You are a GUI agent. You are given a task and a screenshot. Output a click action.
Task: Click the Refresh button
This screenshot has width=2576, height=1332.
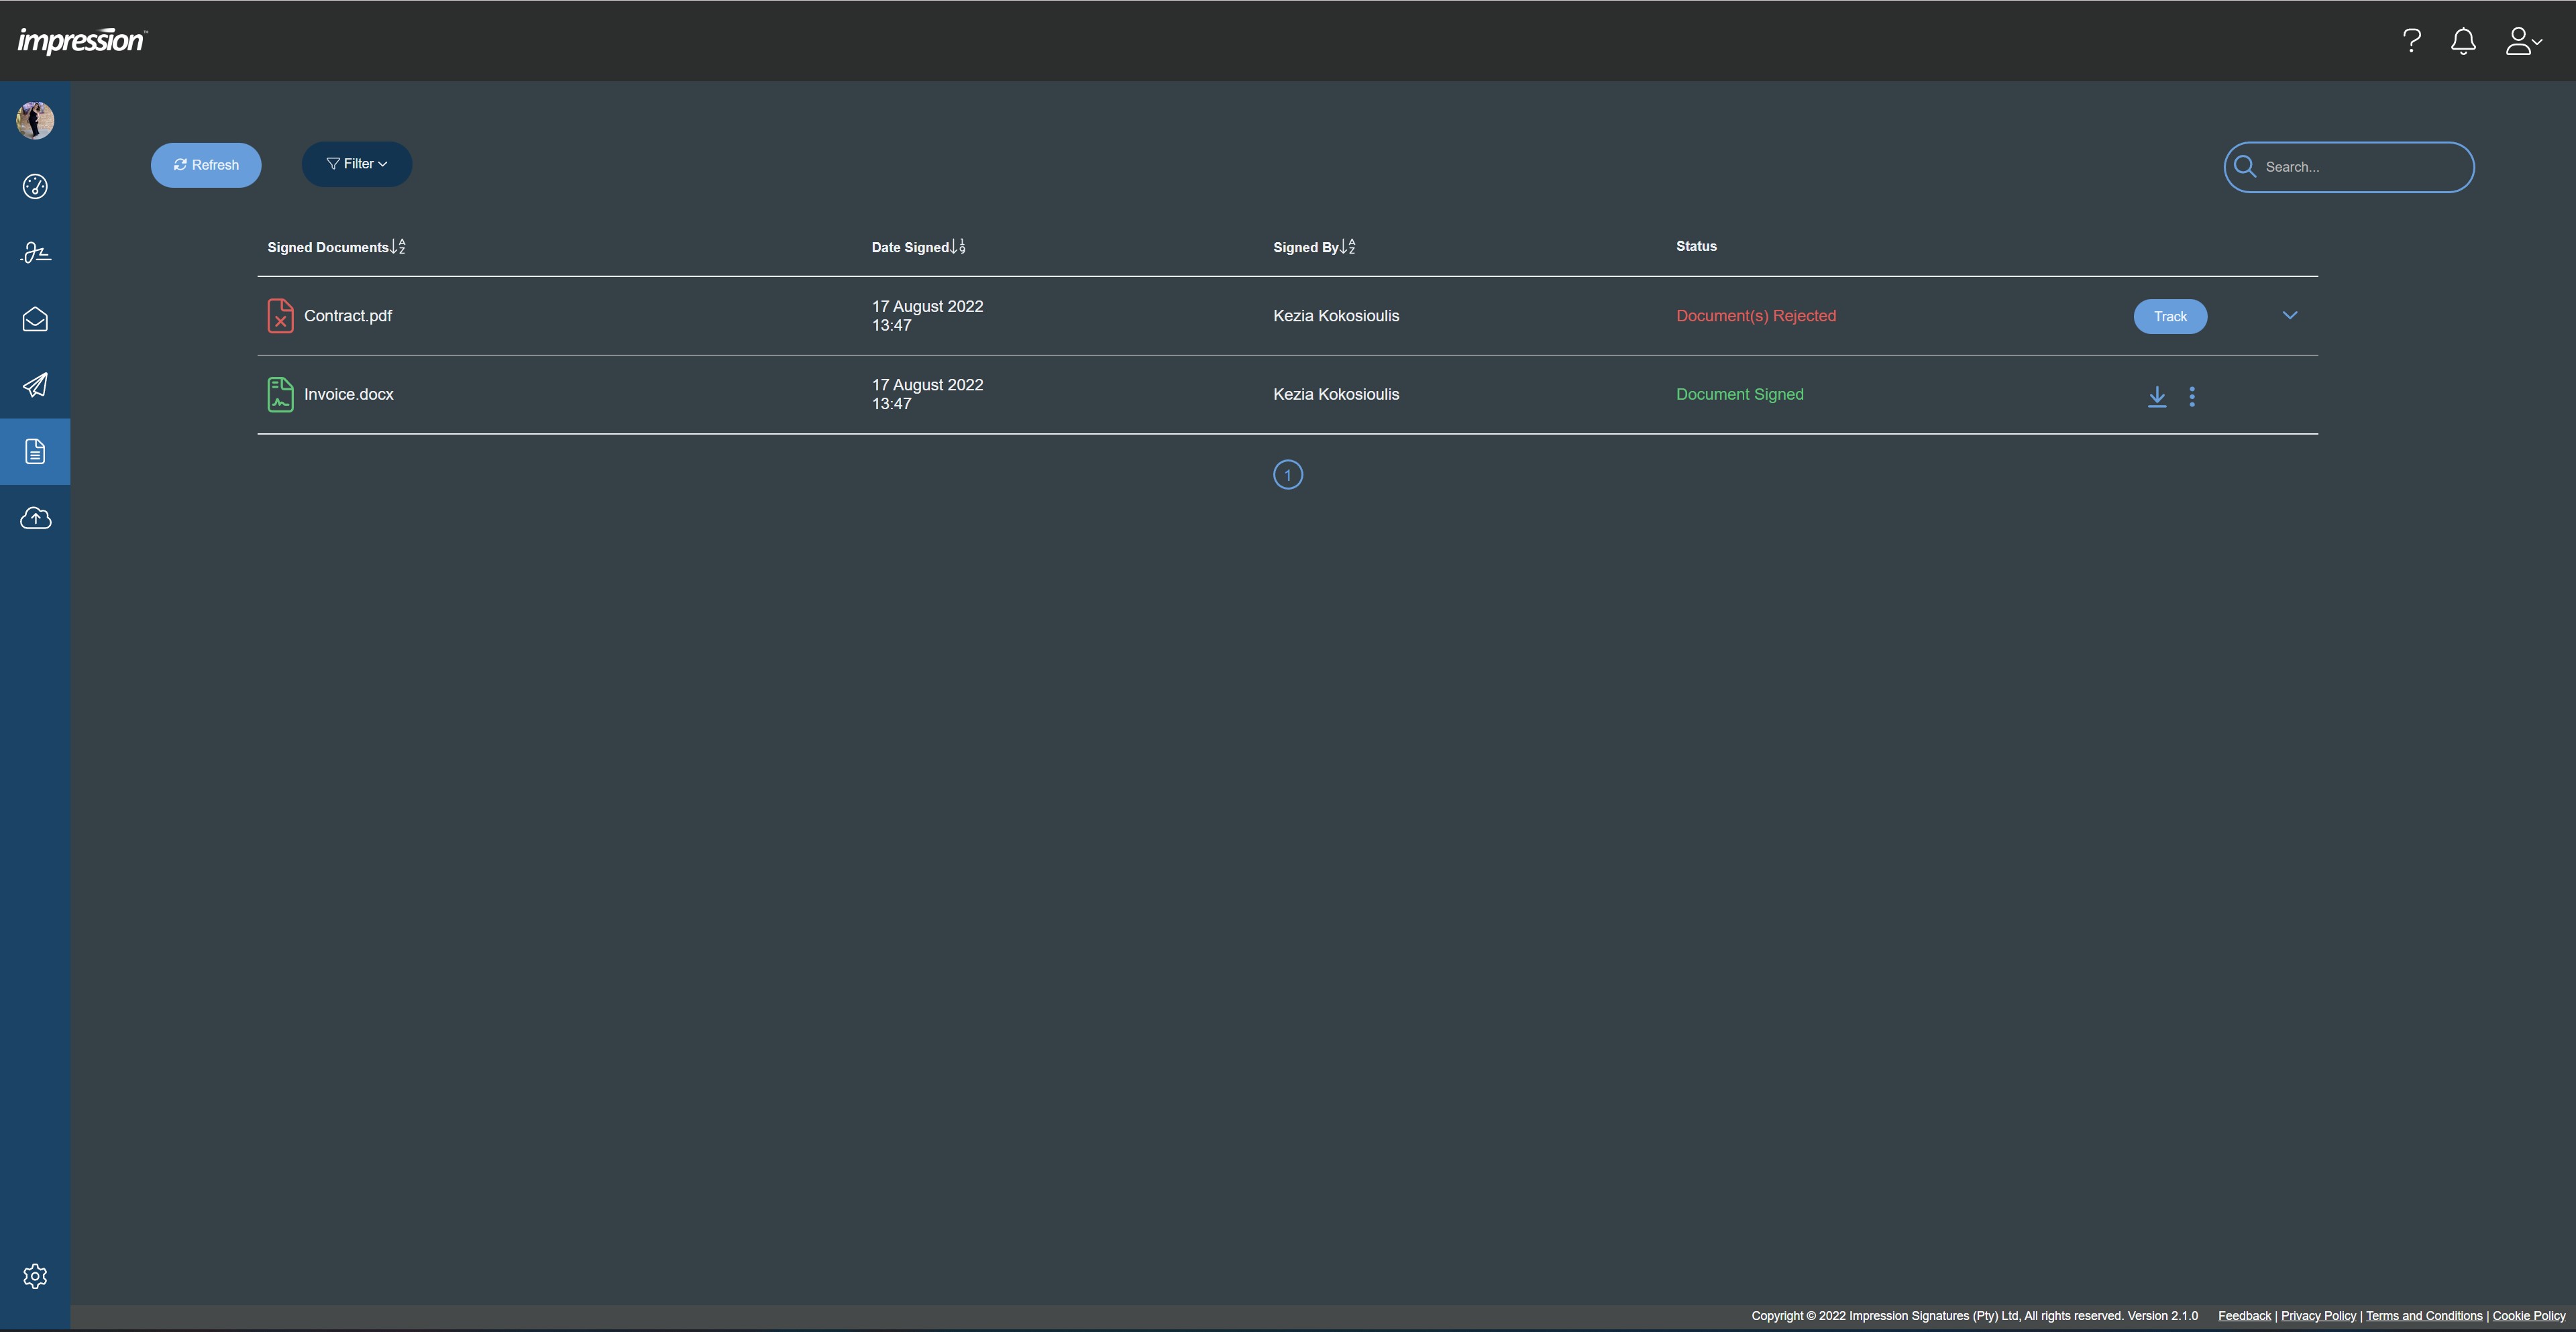206,165
